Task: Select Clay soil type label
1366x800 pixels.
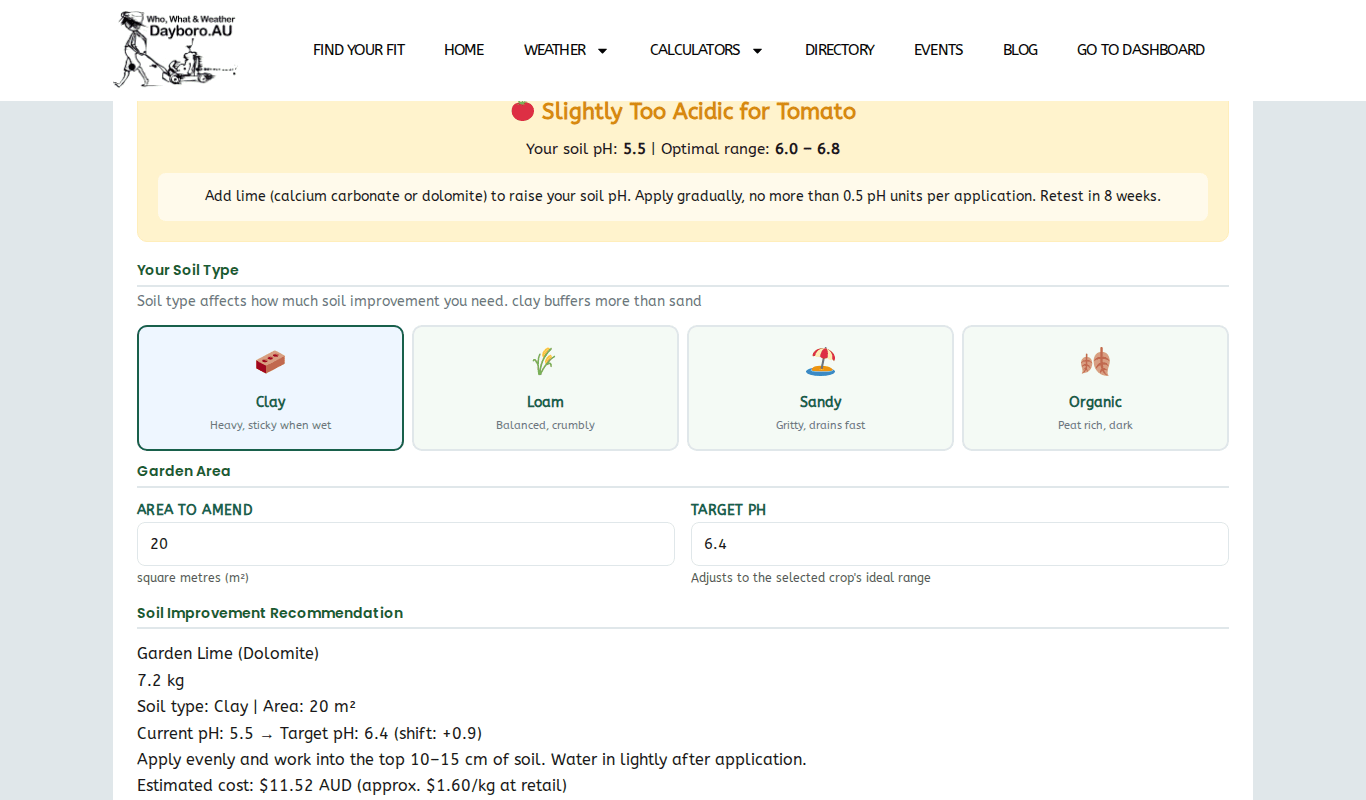Action: tap(270, 402)
